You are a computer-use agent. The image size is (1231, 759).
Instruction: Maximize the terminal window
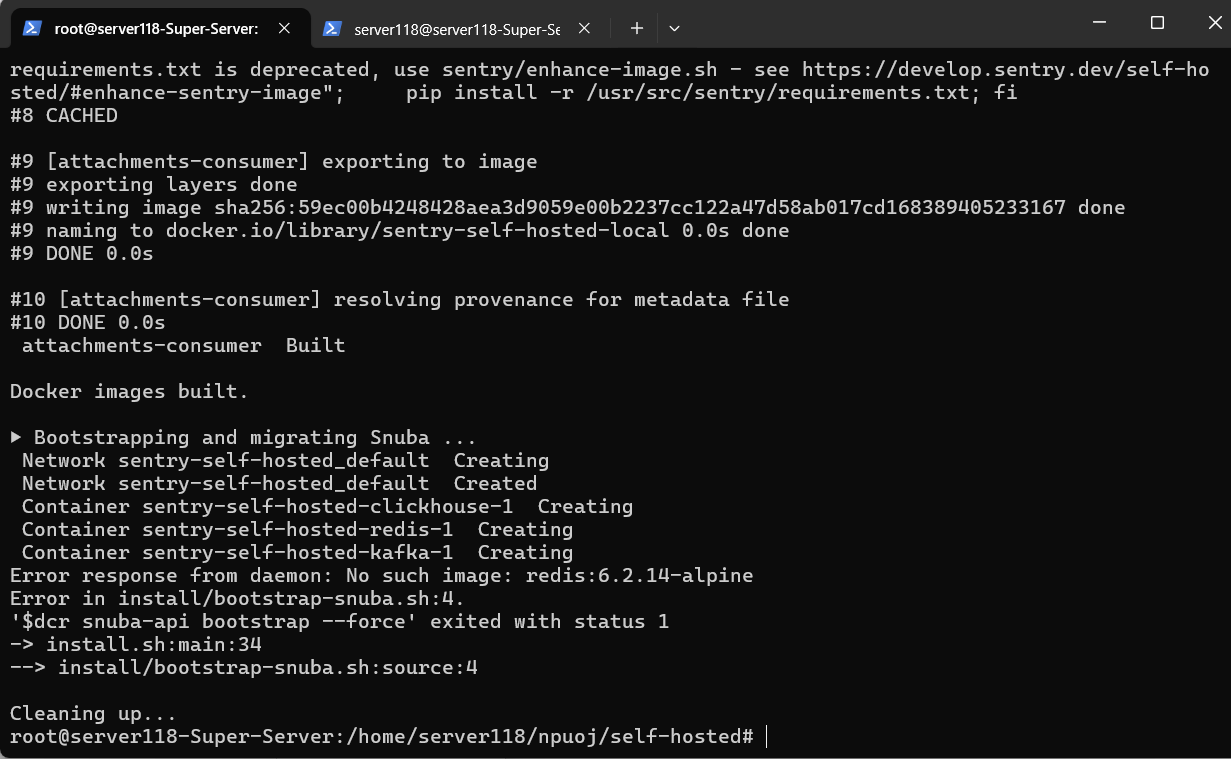pyautogui.click(x=1157, y=23)
